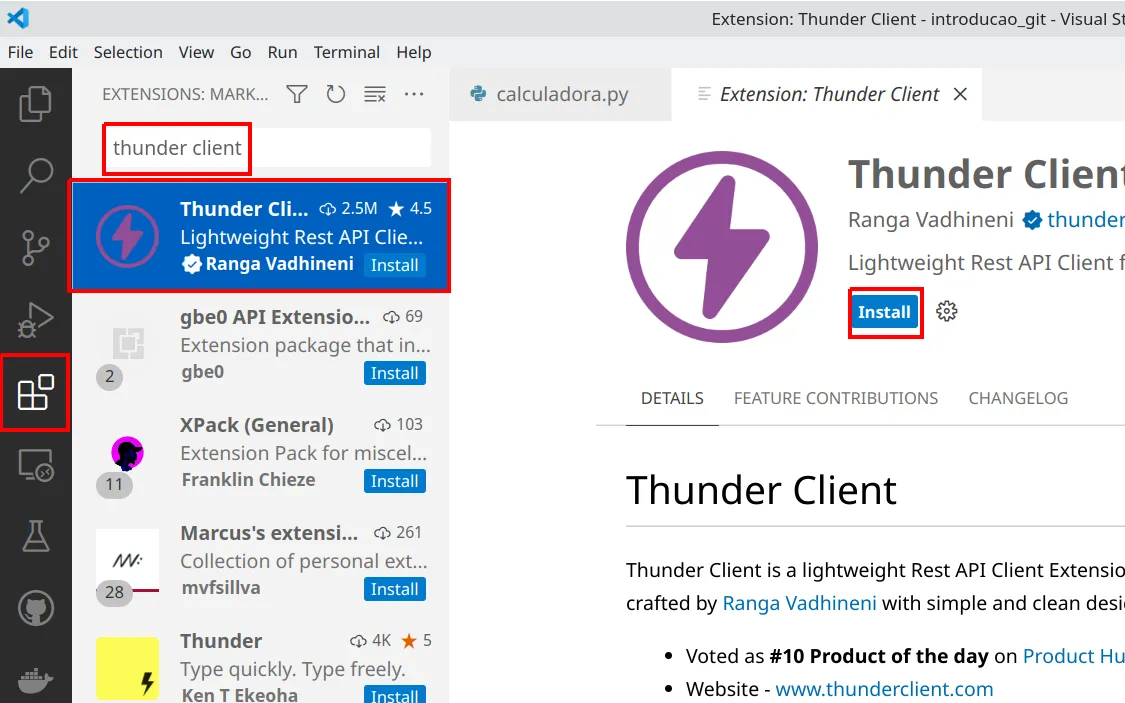Open the Help menu

point(414,52)
